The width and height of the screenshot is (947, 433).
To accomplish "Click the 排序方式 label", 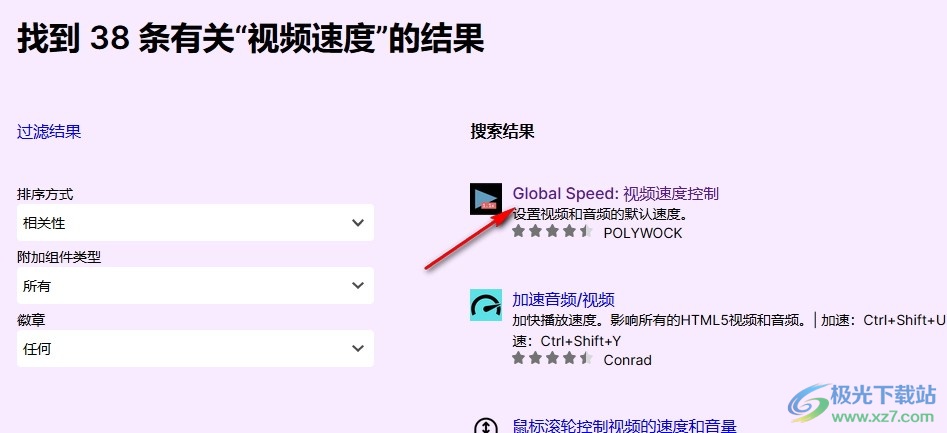I will (45, 194).
